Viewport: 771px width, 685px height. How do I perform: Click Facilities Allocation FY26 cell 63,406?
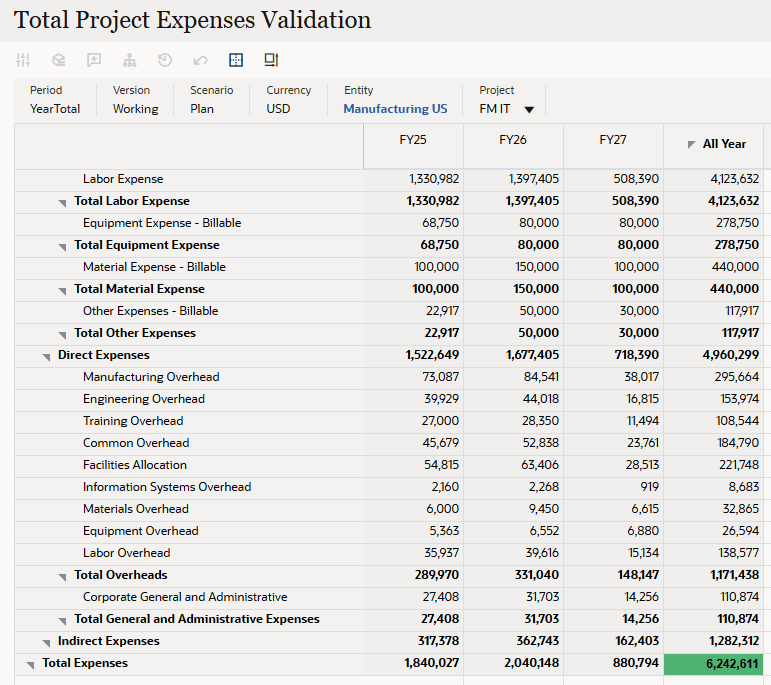pos(513,465)
